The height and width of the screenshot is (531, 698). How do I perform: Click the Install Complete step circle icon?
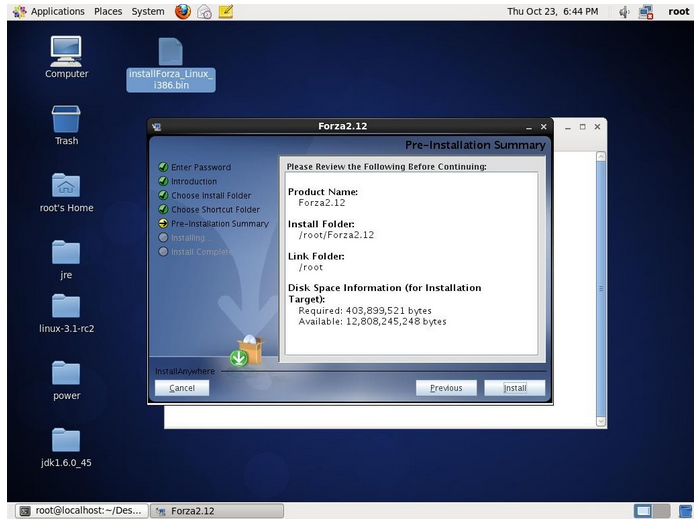pyautogui.click(x=163, y=252)
